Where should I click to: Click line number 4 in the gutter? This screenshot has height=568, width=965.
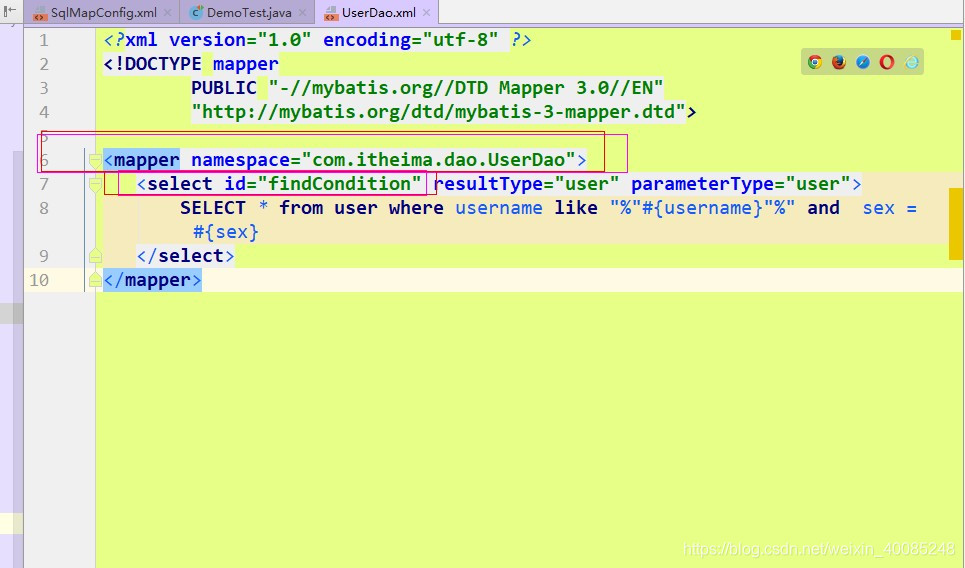[44, 112]
